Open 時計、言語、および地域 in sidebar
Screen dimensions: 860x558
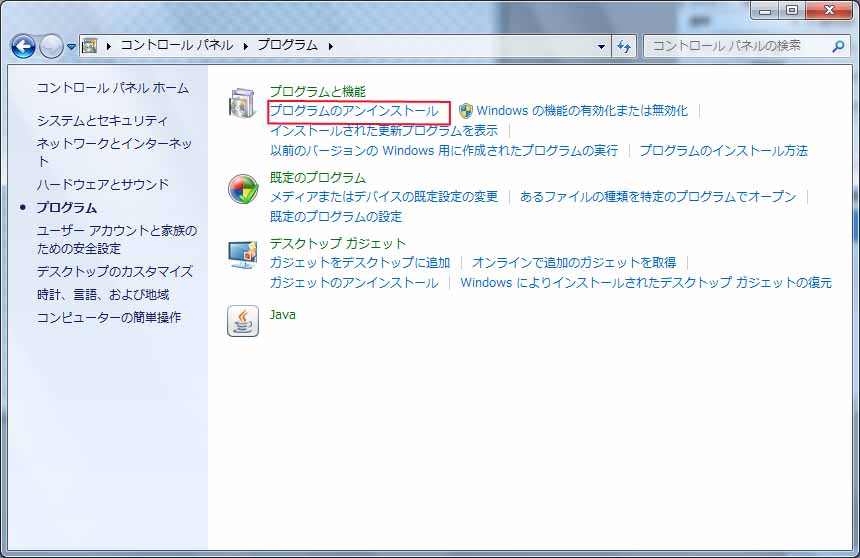point(103,295)
